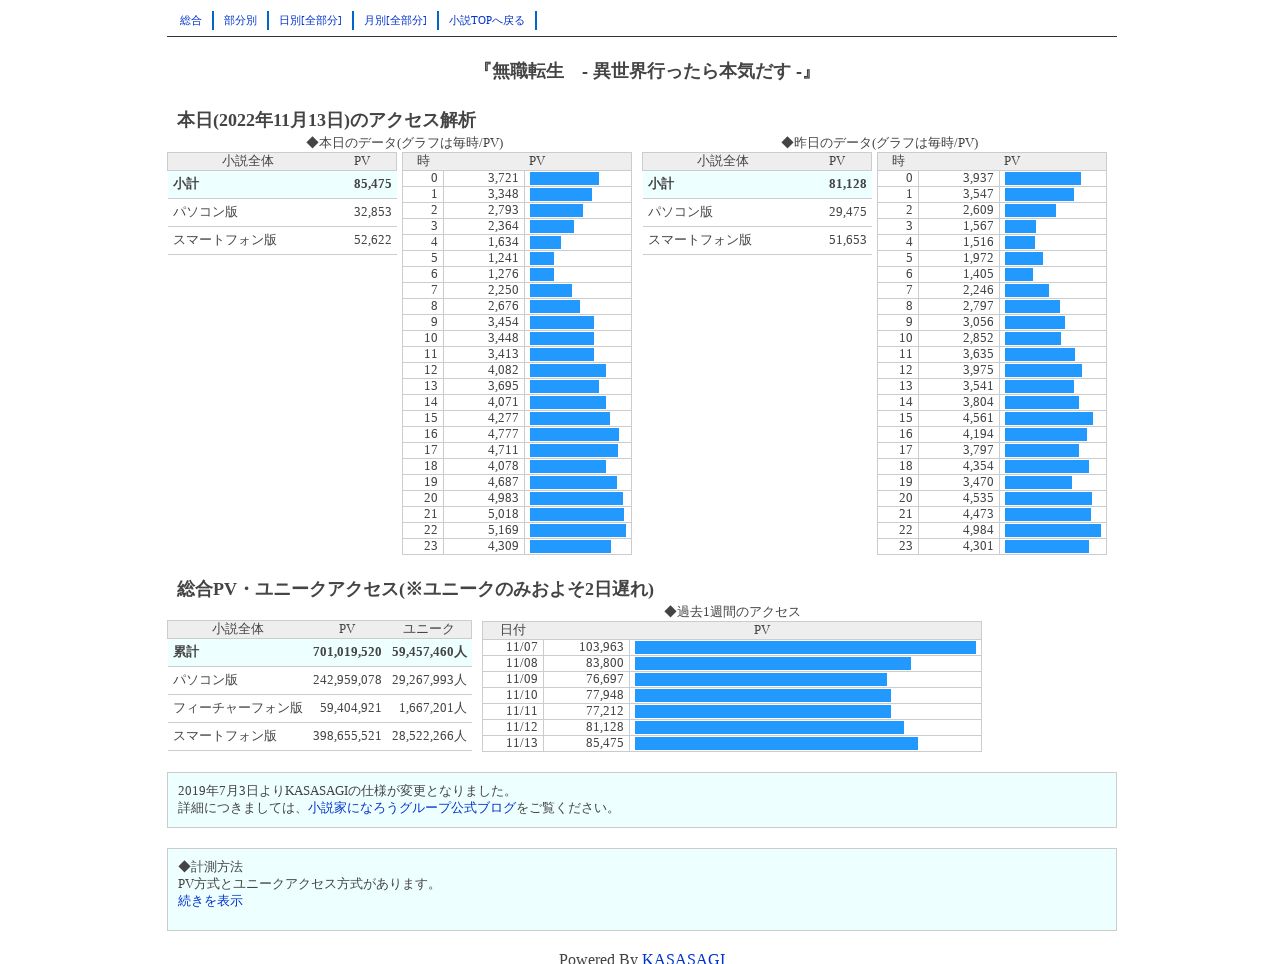The width and height of the screenshot is (1284, 964).
Task: Select yesterday's スマートフォン版 value 51,653
Action: coord(847,240)
